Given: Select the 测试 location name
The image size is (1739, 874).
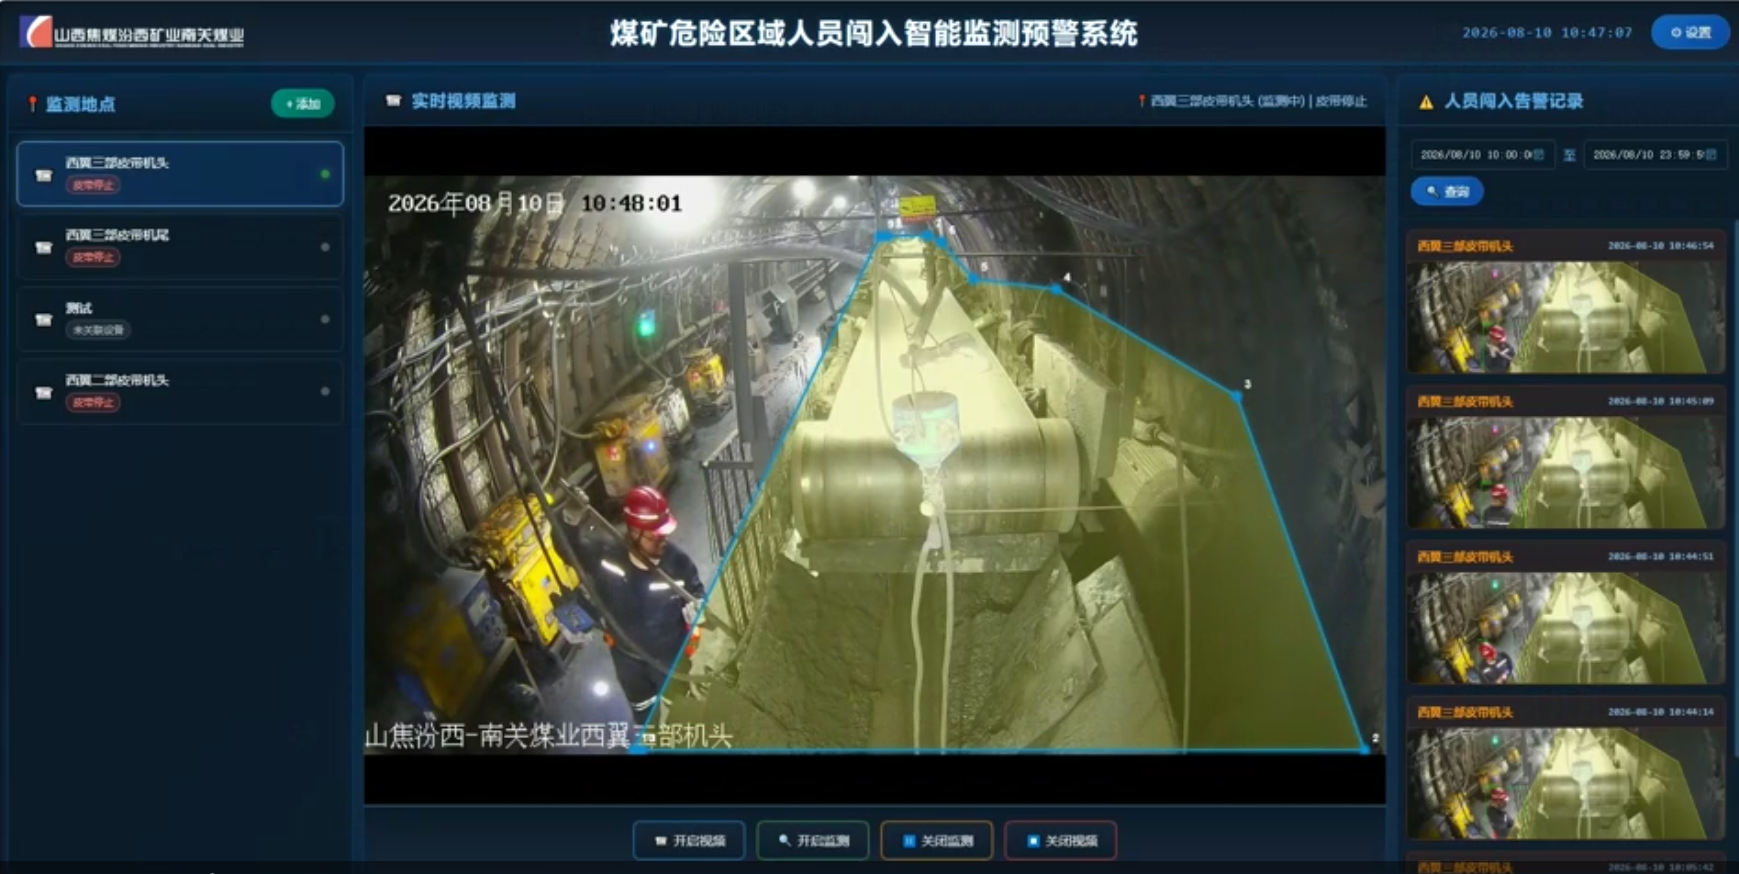Looking at the screenshot, I should point(79,308).
